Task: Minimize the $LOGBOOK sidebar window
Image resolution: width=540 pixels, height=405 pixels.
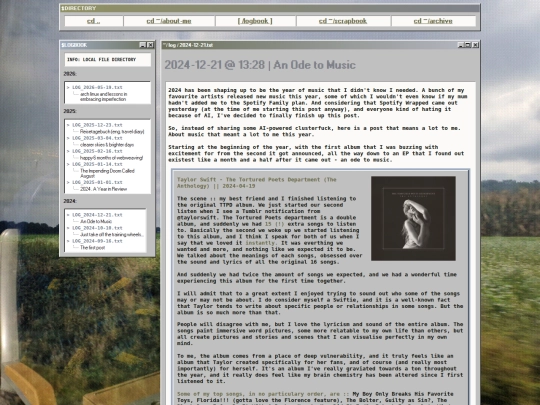Action: (143, 45)
